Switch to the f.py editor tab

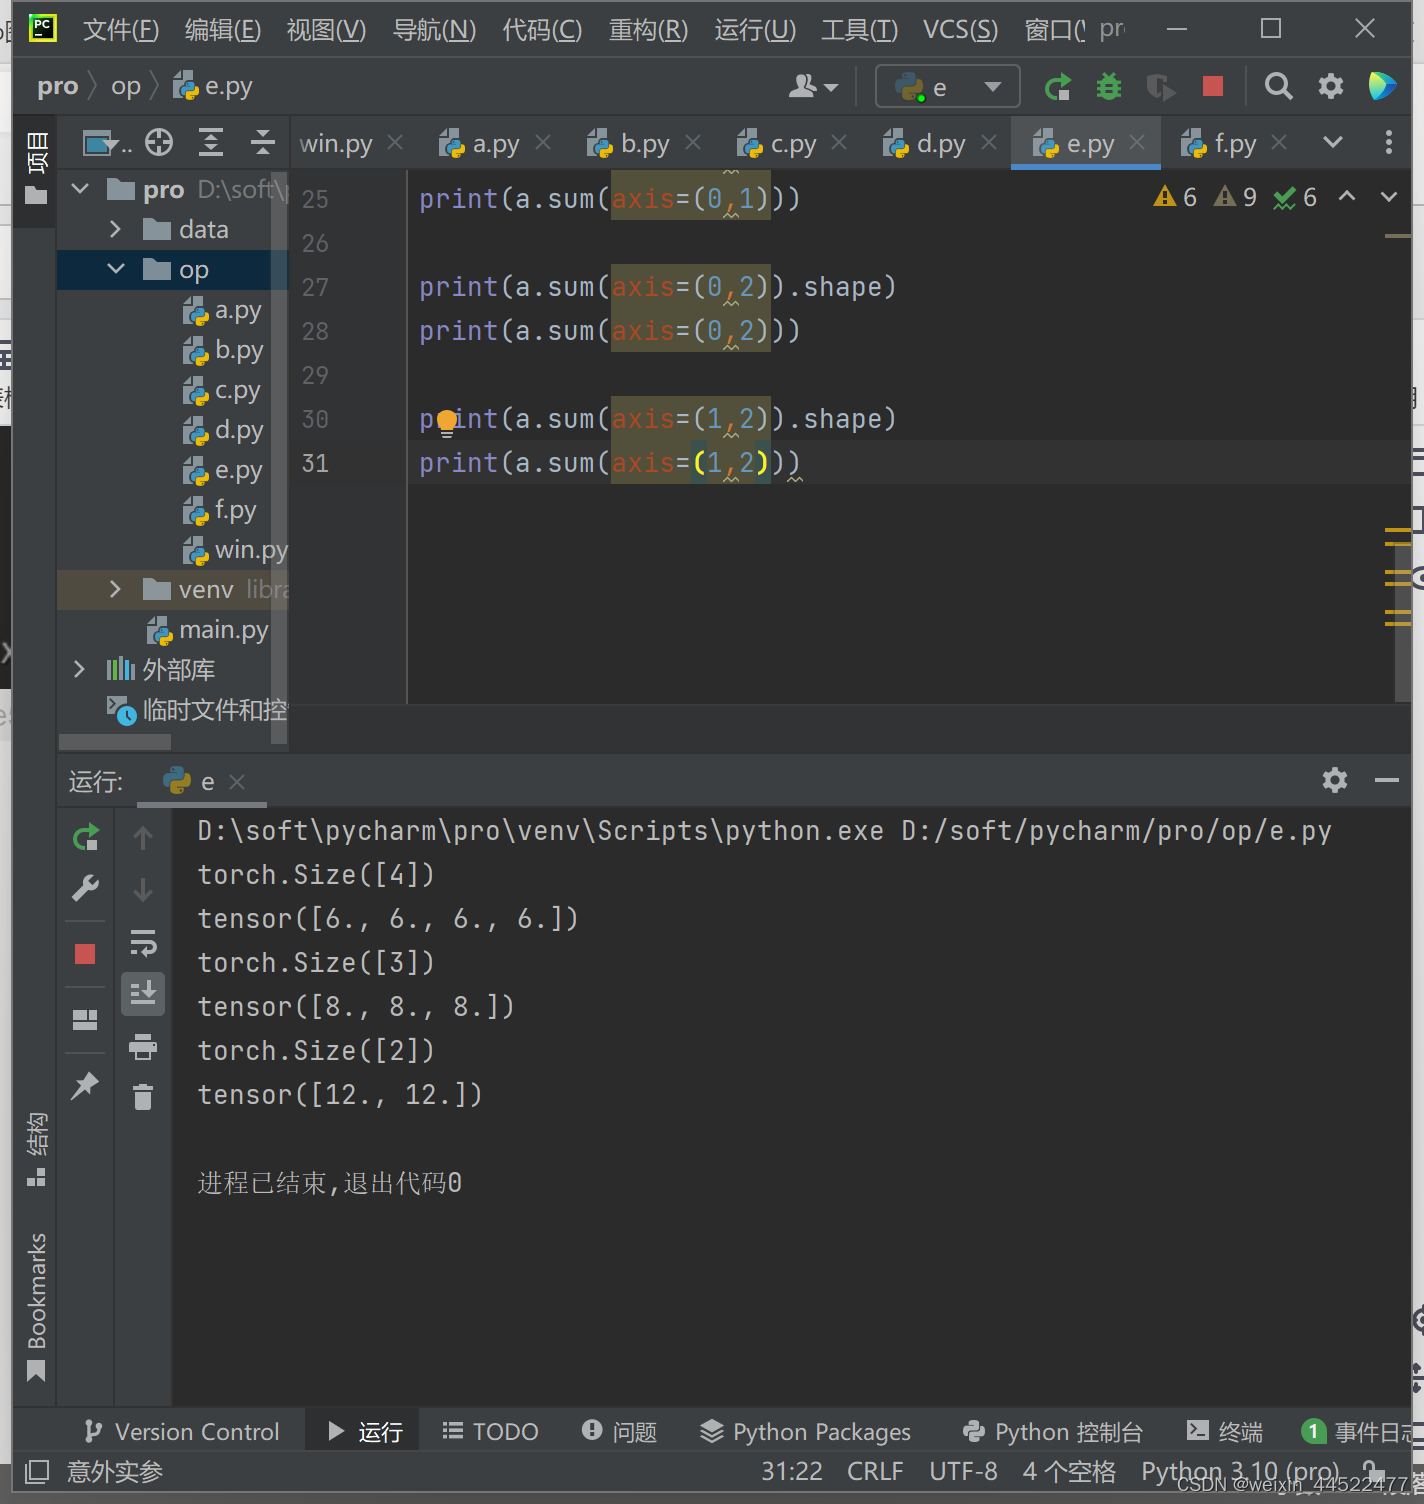point(1220,143)
